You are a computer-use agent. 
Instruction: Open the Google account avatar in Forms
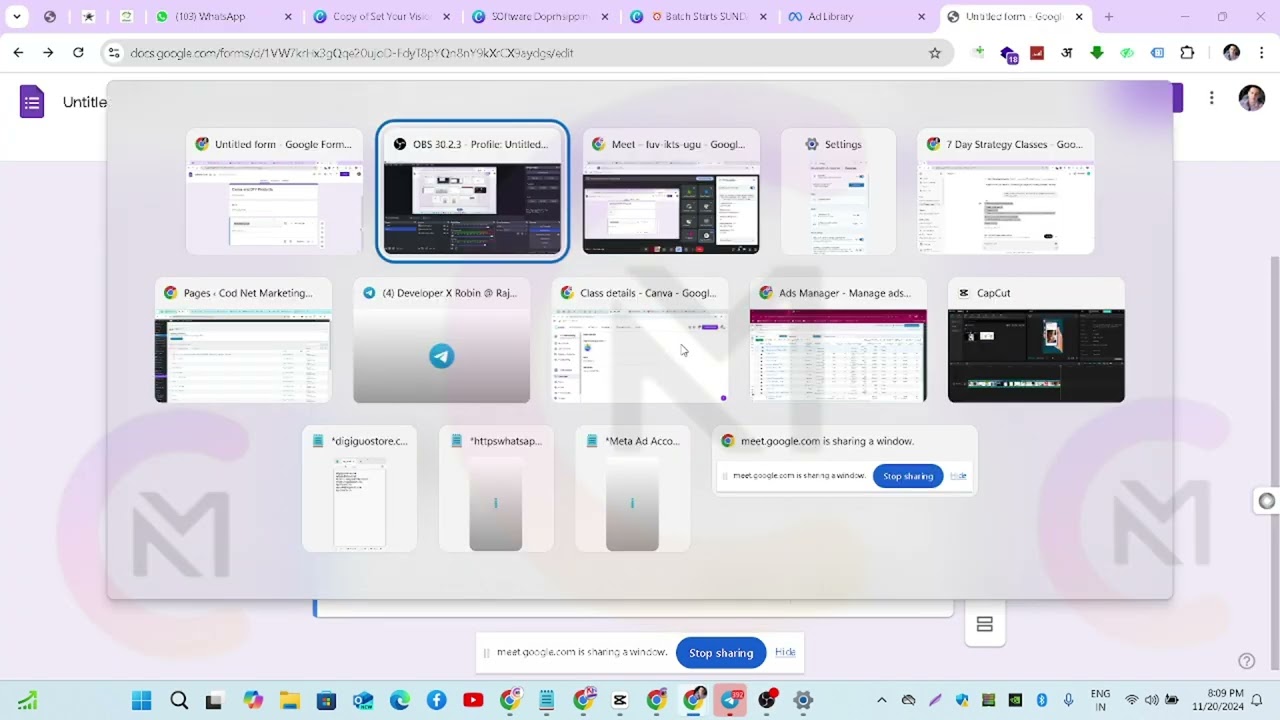click(x=1251, y=98)
